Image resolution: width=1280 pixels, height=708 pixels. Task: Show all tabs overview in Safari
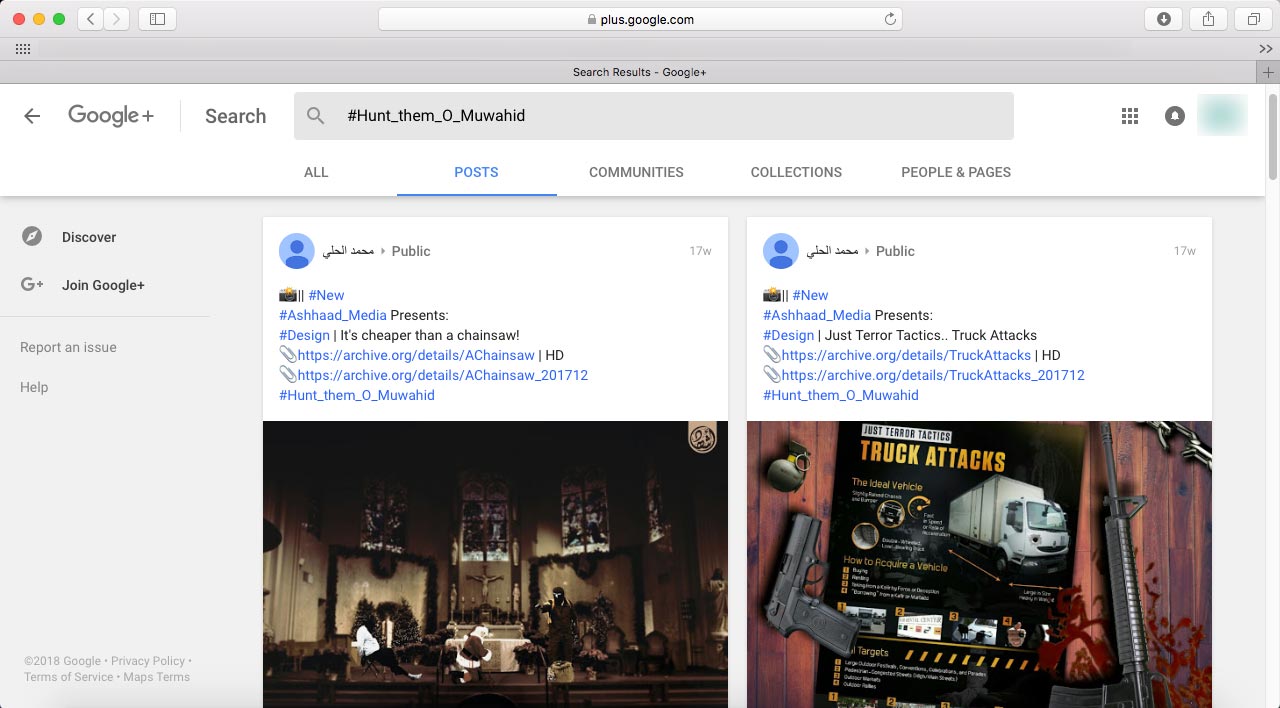click(x=1253, y=19)
